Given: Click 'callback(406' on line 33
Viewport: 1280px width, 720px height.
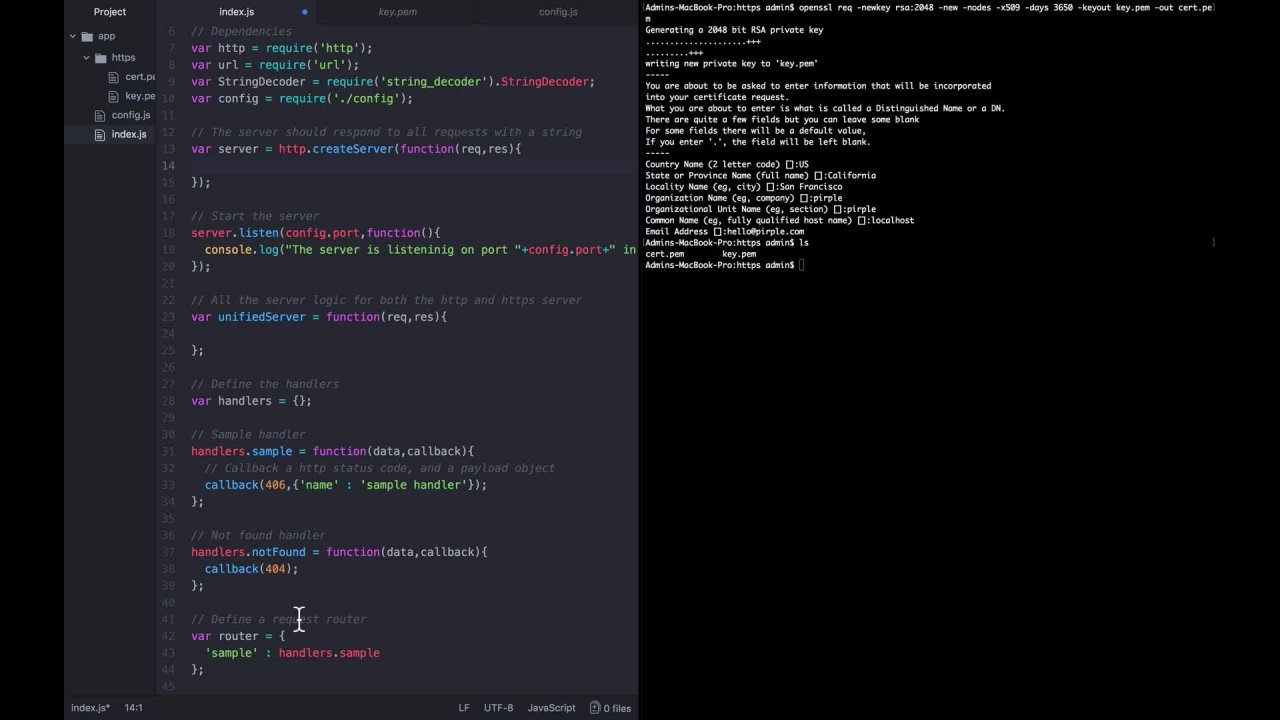Looking at the screenshot, I should pos(245,485).
